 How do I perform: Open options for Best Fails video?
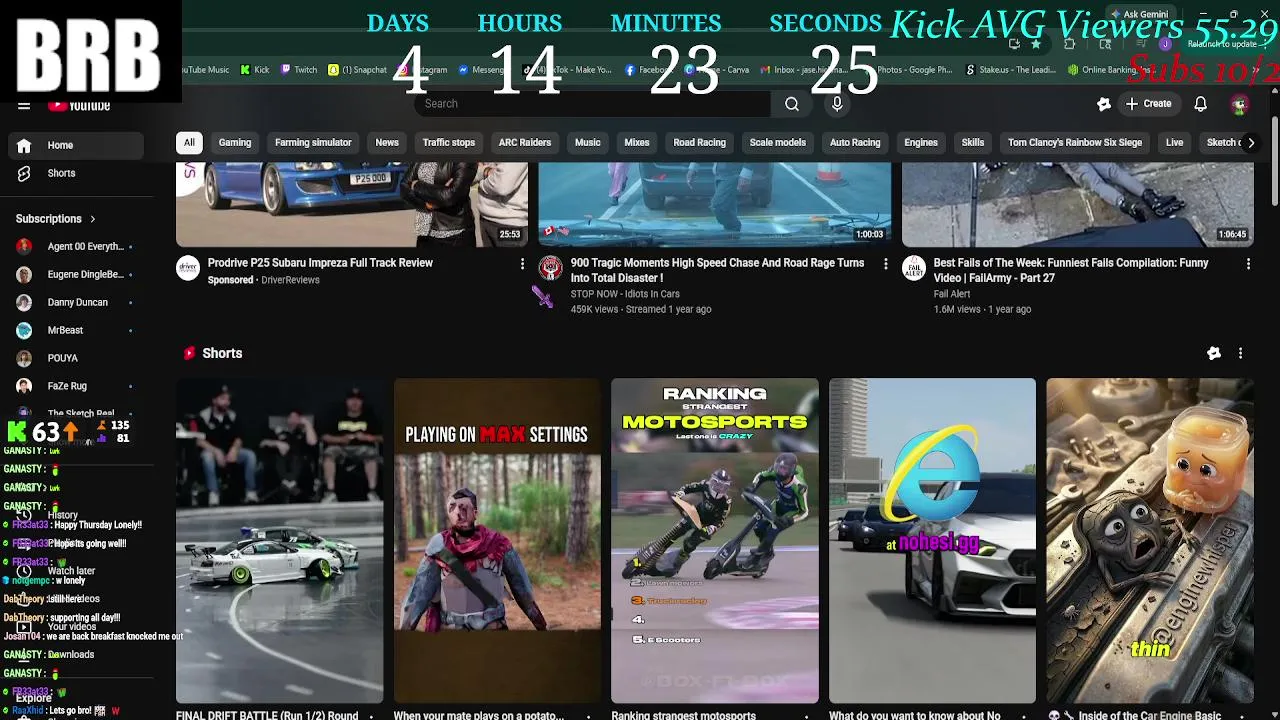[1248, 264]
